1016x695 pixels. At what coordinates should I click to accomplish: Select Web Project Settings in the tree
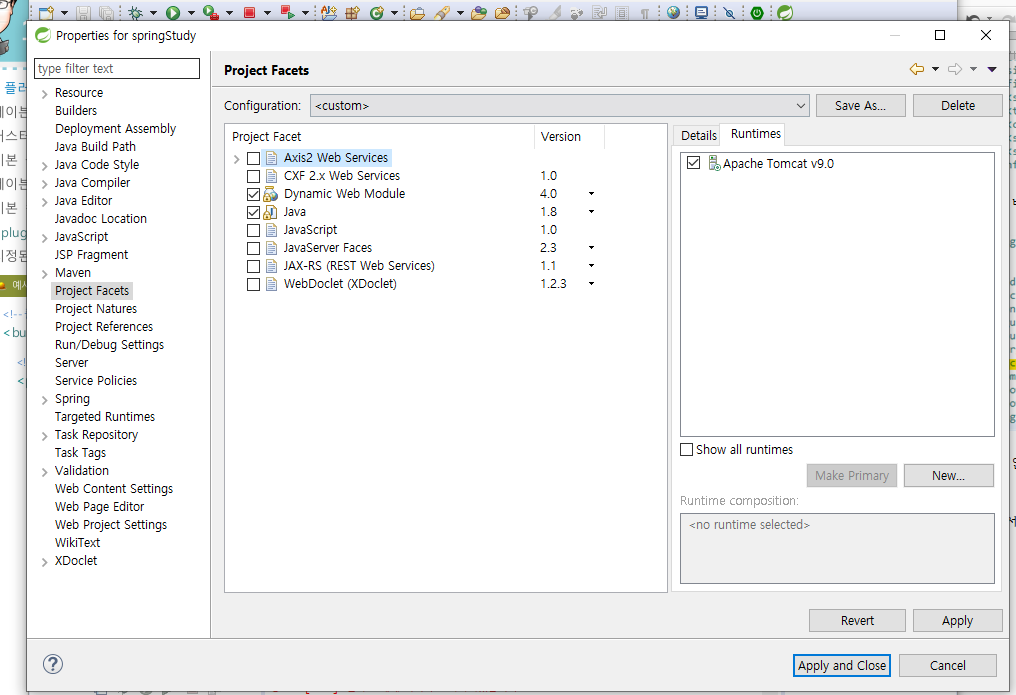pyautogui.click(x=111, y=525)
